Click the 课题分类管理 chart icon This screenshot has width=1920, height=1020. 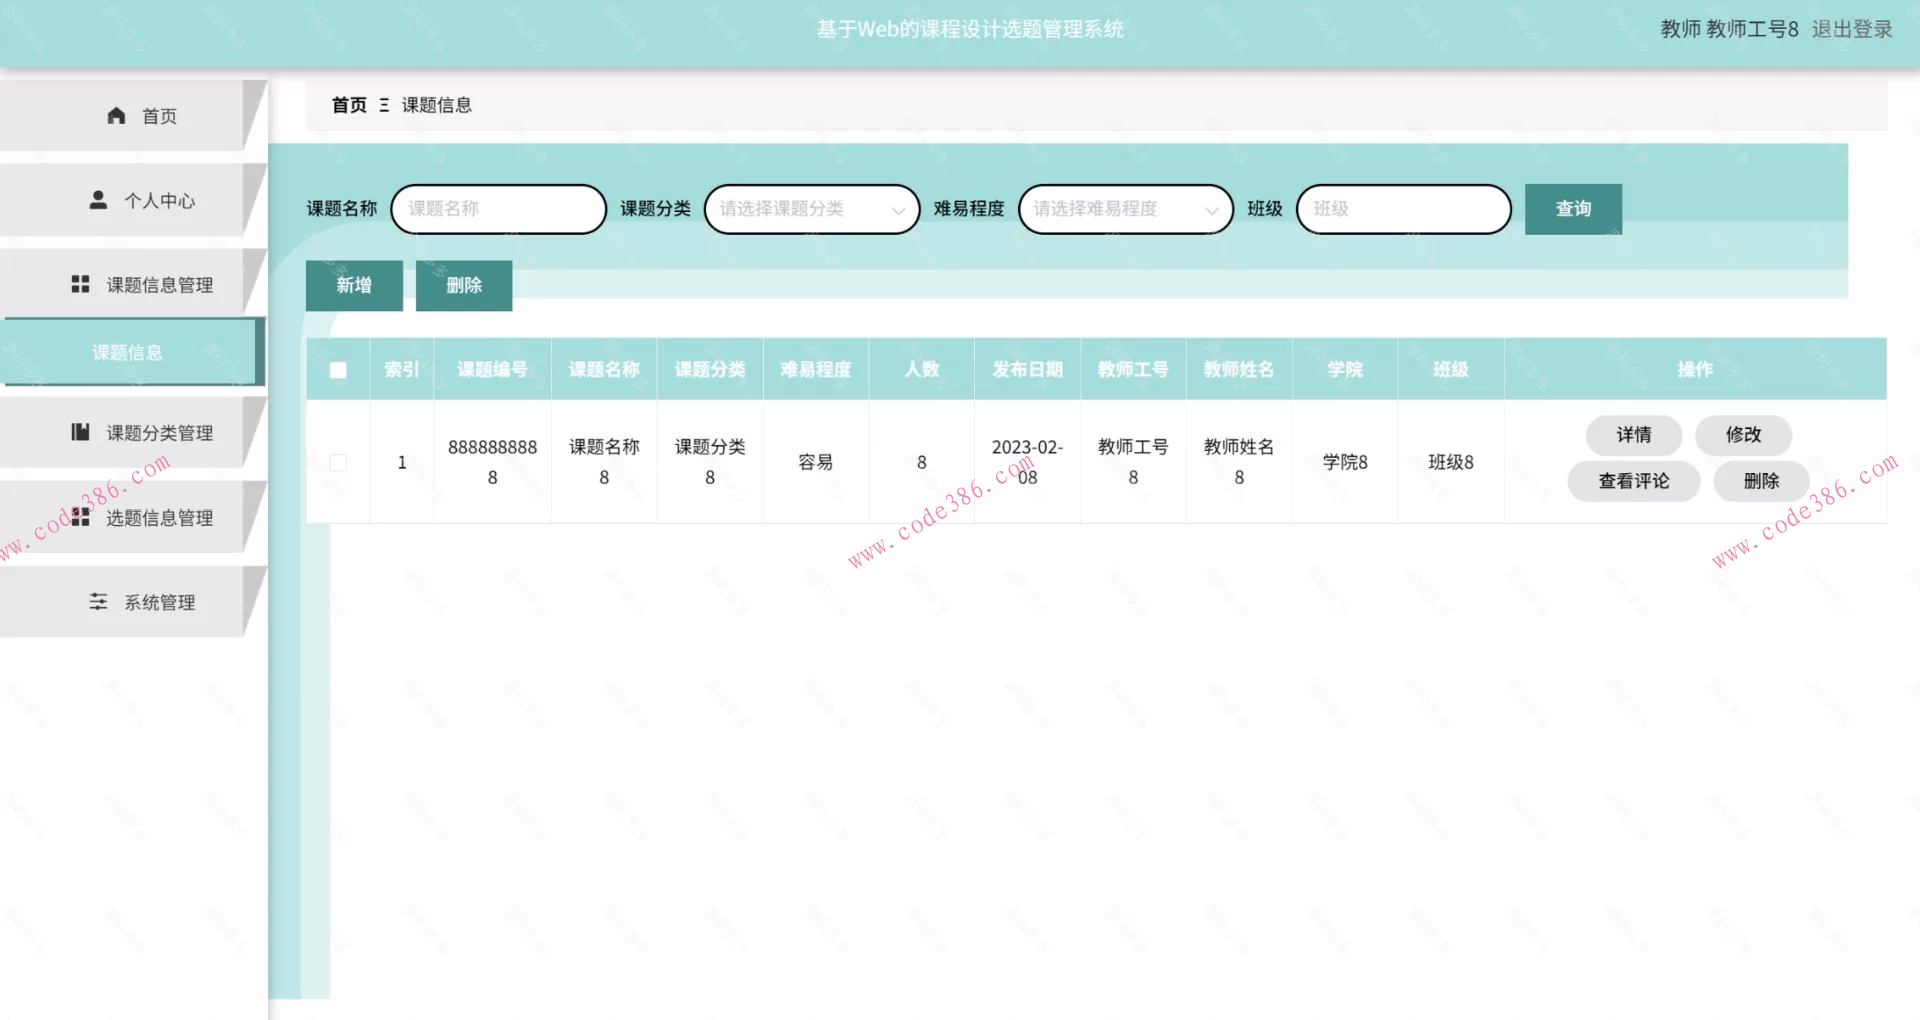80,432
